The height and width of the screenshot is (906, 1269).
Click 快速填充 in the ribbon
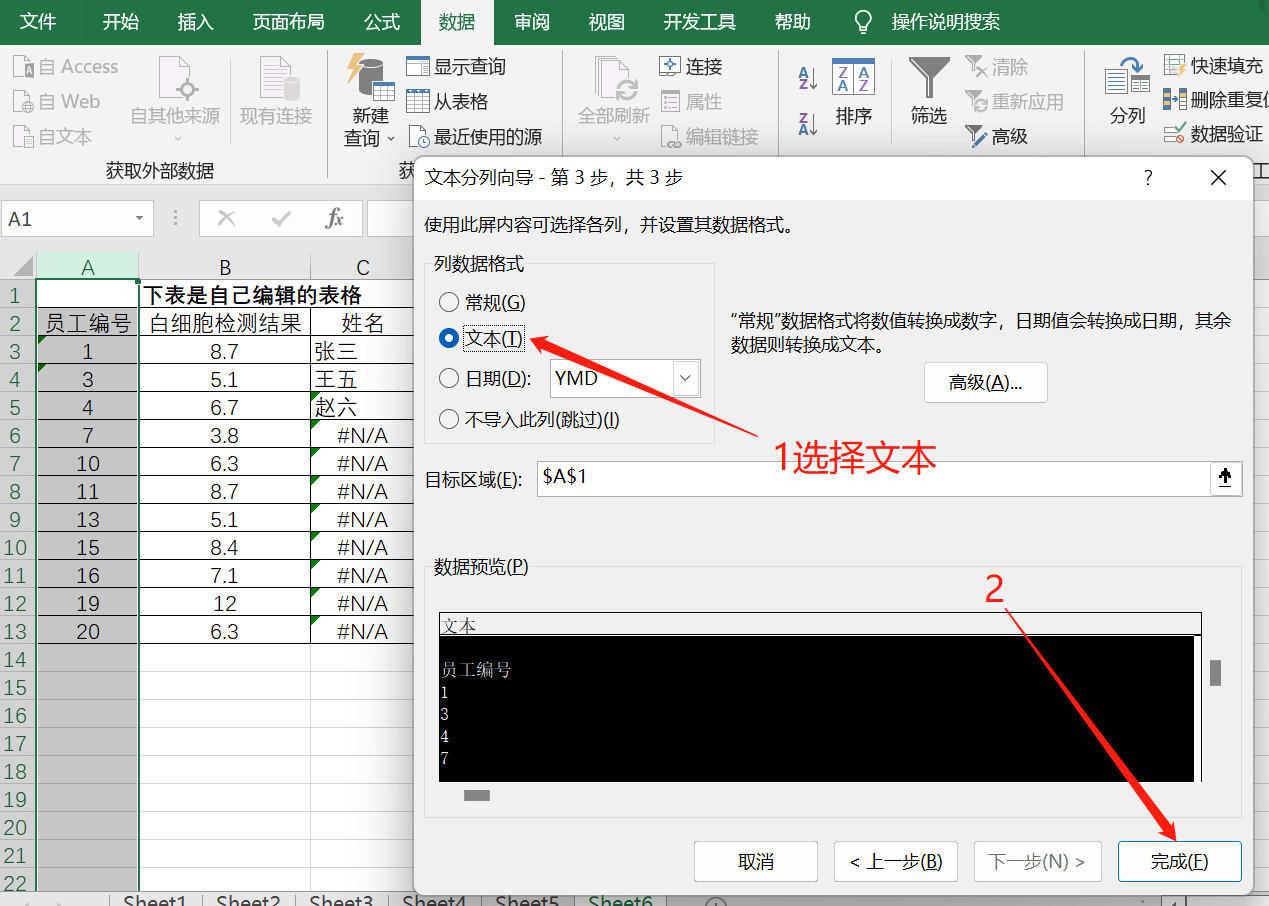1213,66
